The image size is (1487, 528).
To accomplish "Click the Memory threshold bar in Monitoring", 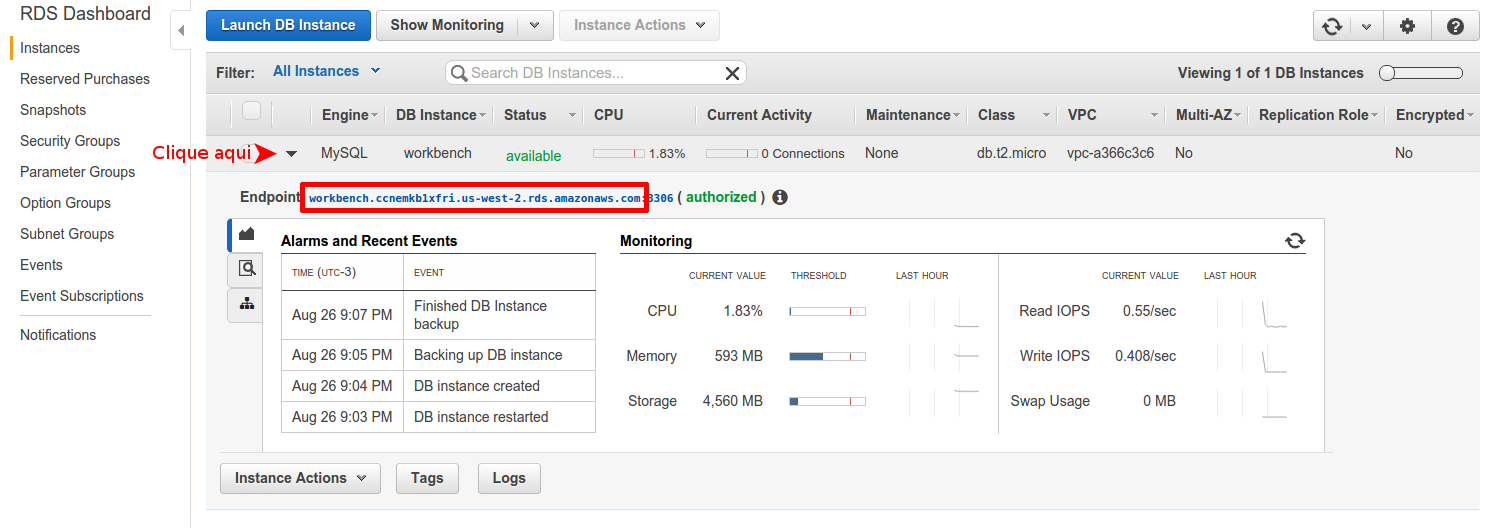I will click(x=827, y=356).
